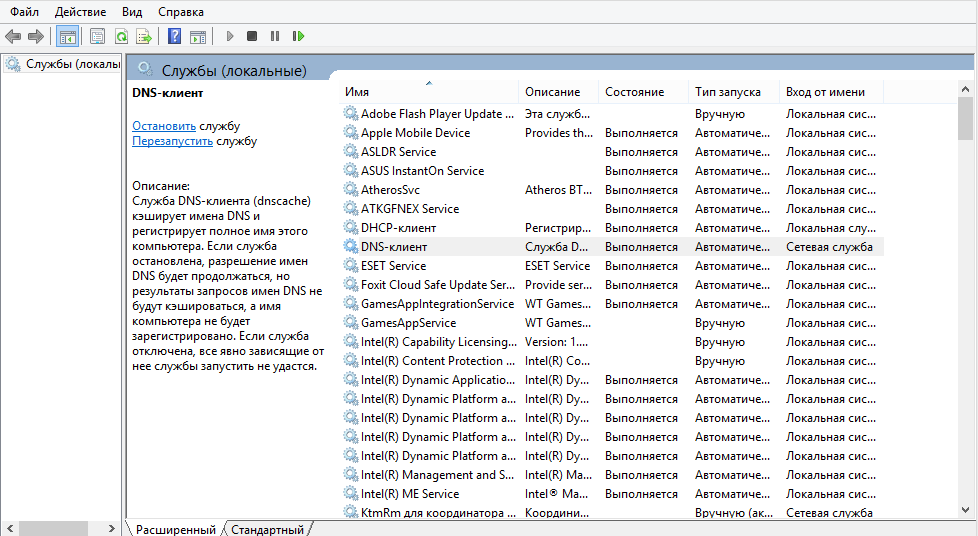Open Help with the blue question mark icon
This screenshot has width=978, height=536.
(174, 36)
